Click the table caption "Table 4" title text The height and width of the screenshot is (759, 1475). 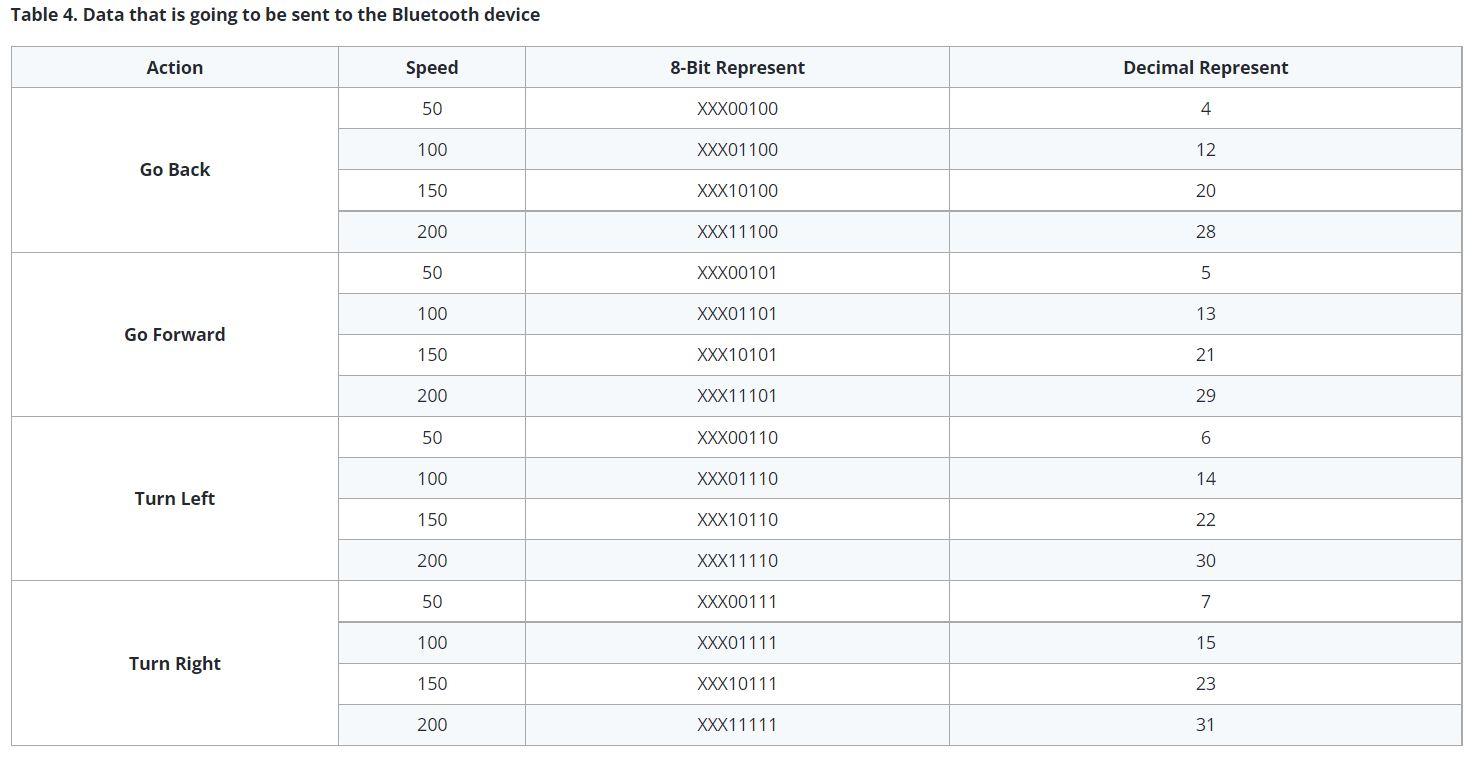[275, 15]
